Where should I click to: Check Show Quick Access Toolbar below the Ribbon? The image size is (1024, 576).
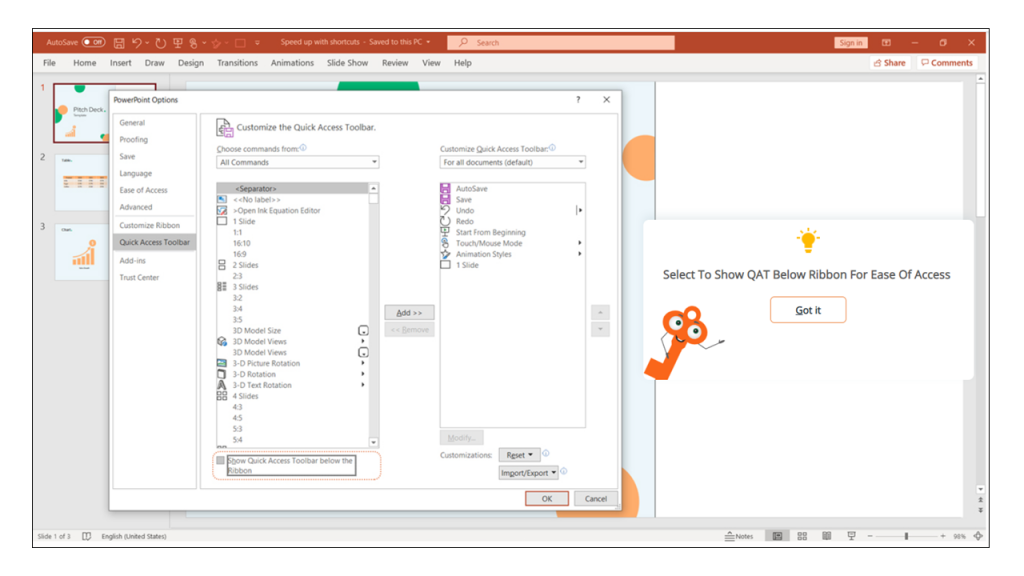[222, 461]
